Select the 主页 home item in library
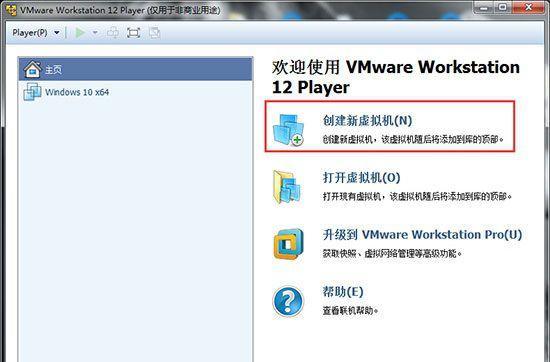This screenshot has width=550, height=362. (136, 69)
